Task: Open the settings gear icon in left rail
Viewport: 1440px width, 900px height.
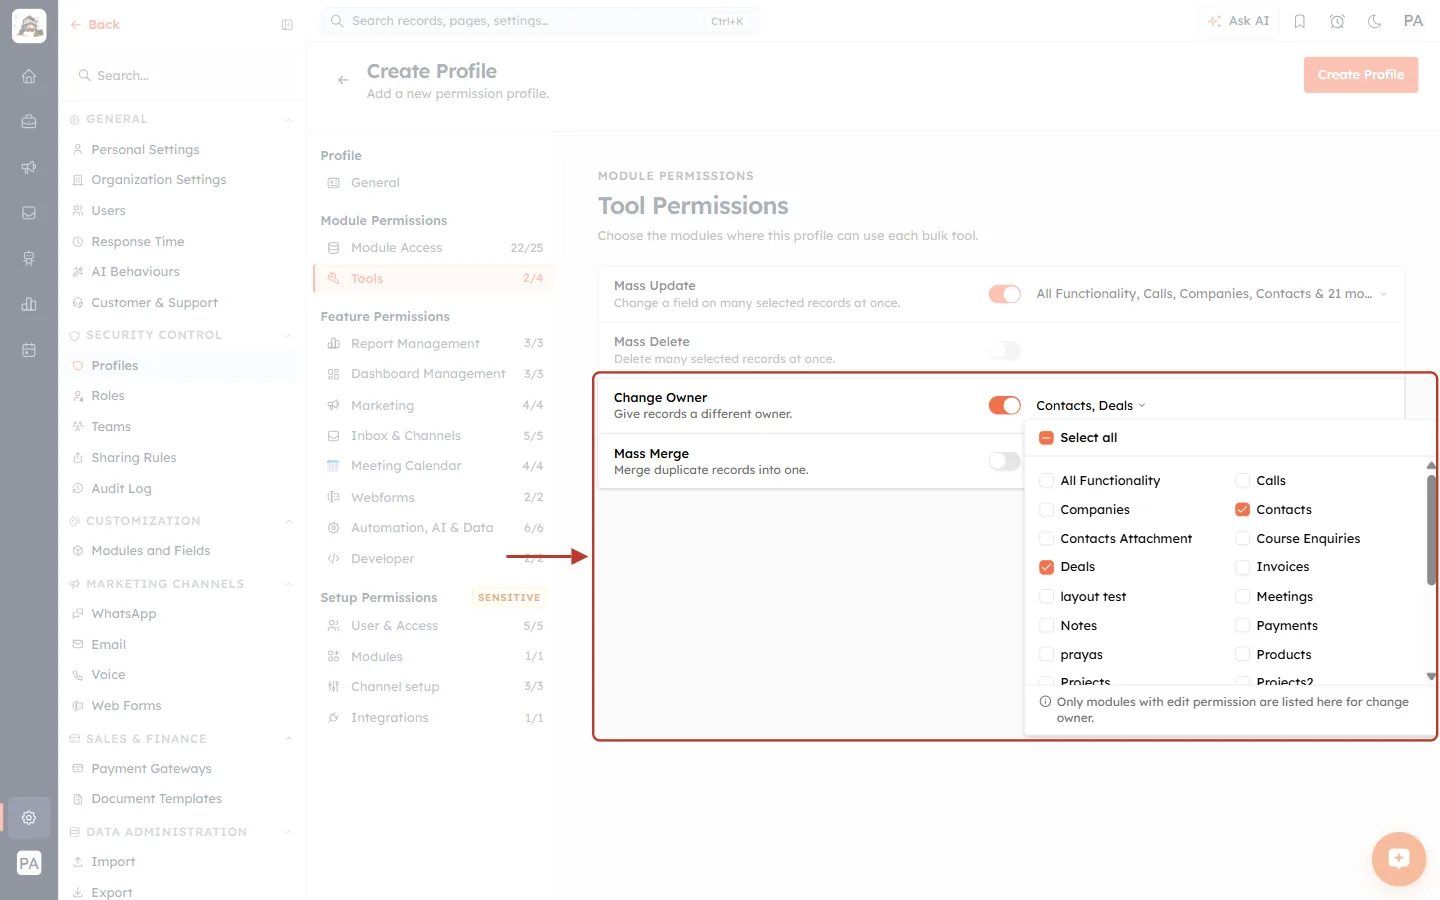Action: 29,817
